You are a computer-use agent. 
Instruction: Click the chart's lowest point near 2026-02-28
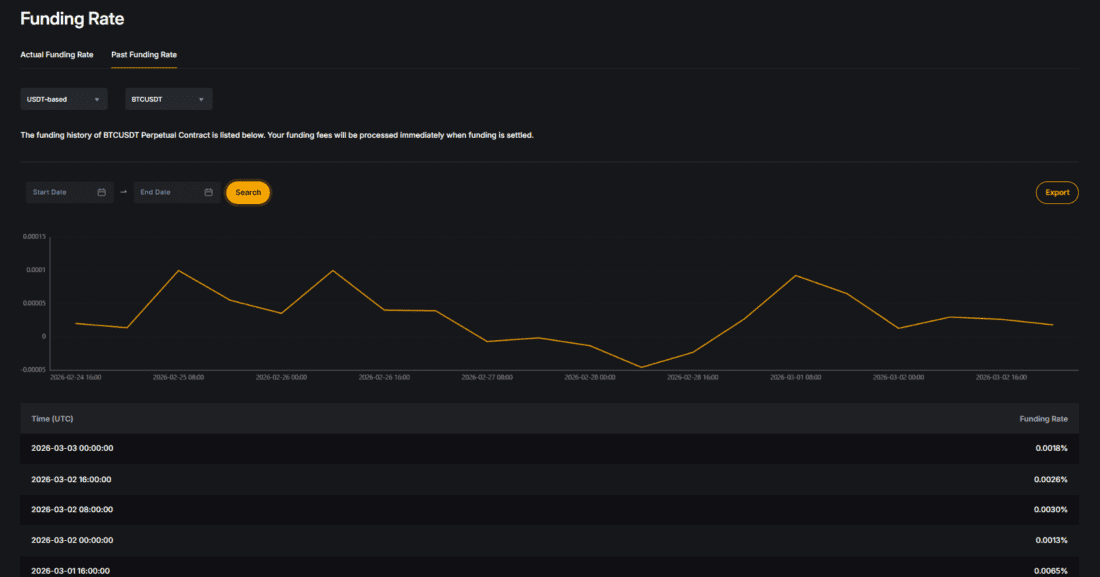[x=642, y=367]
